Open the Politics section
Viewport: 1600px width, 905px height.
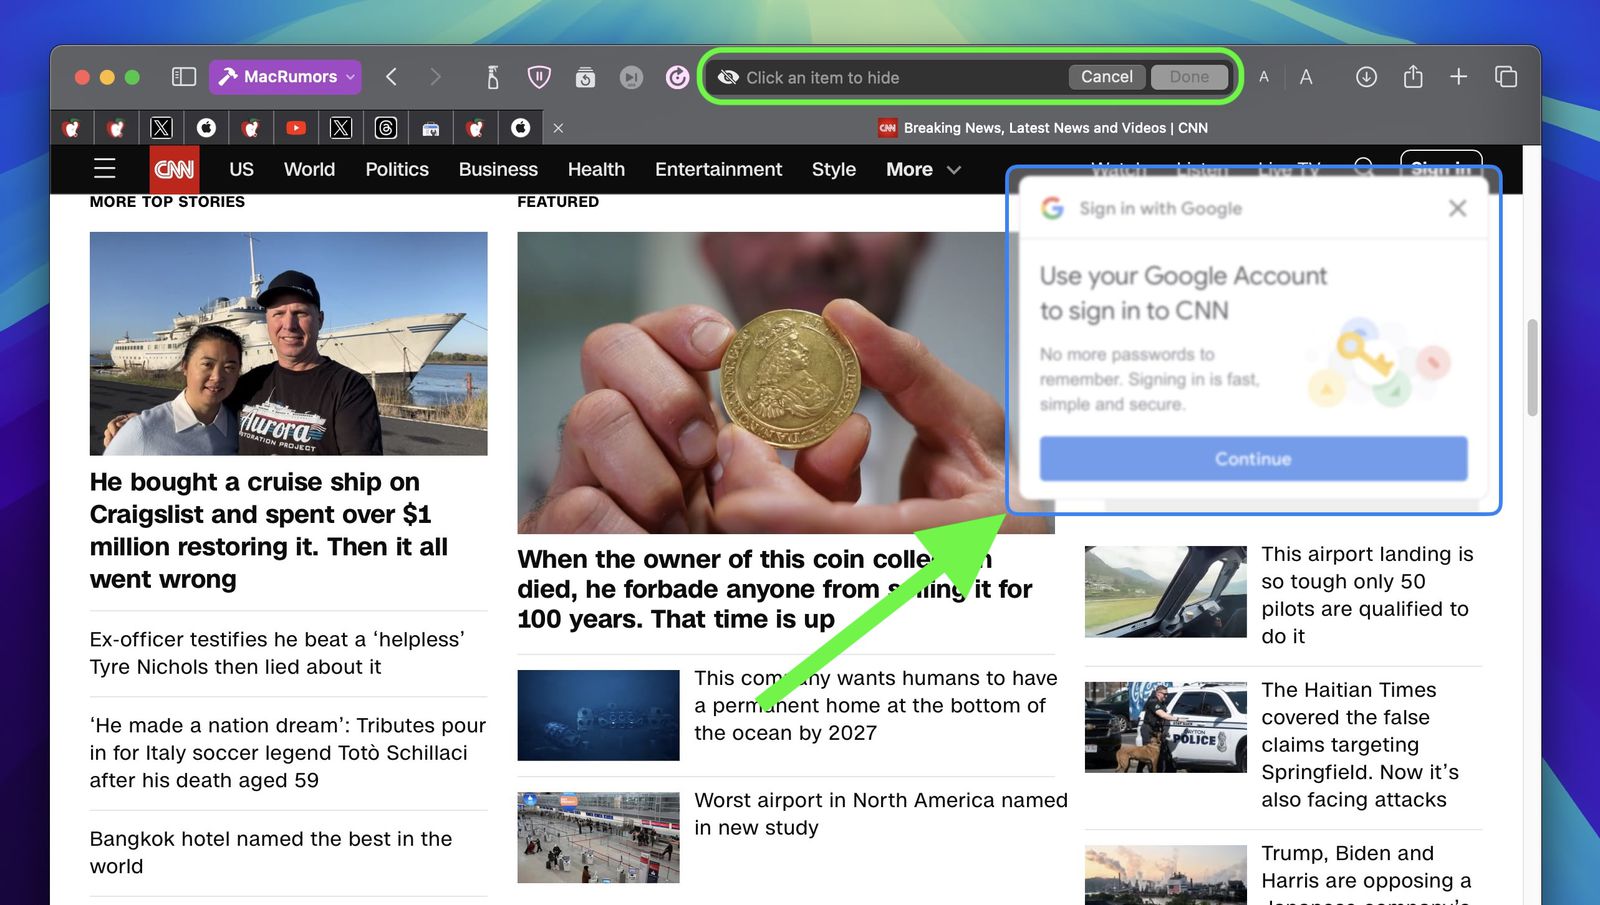(397, 169)
